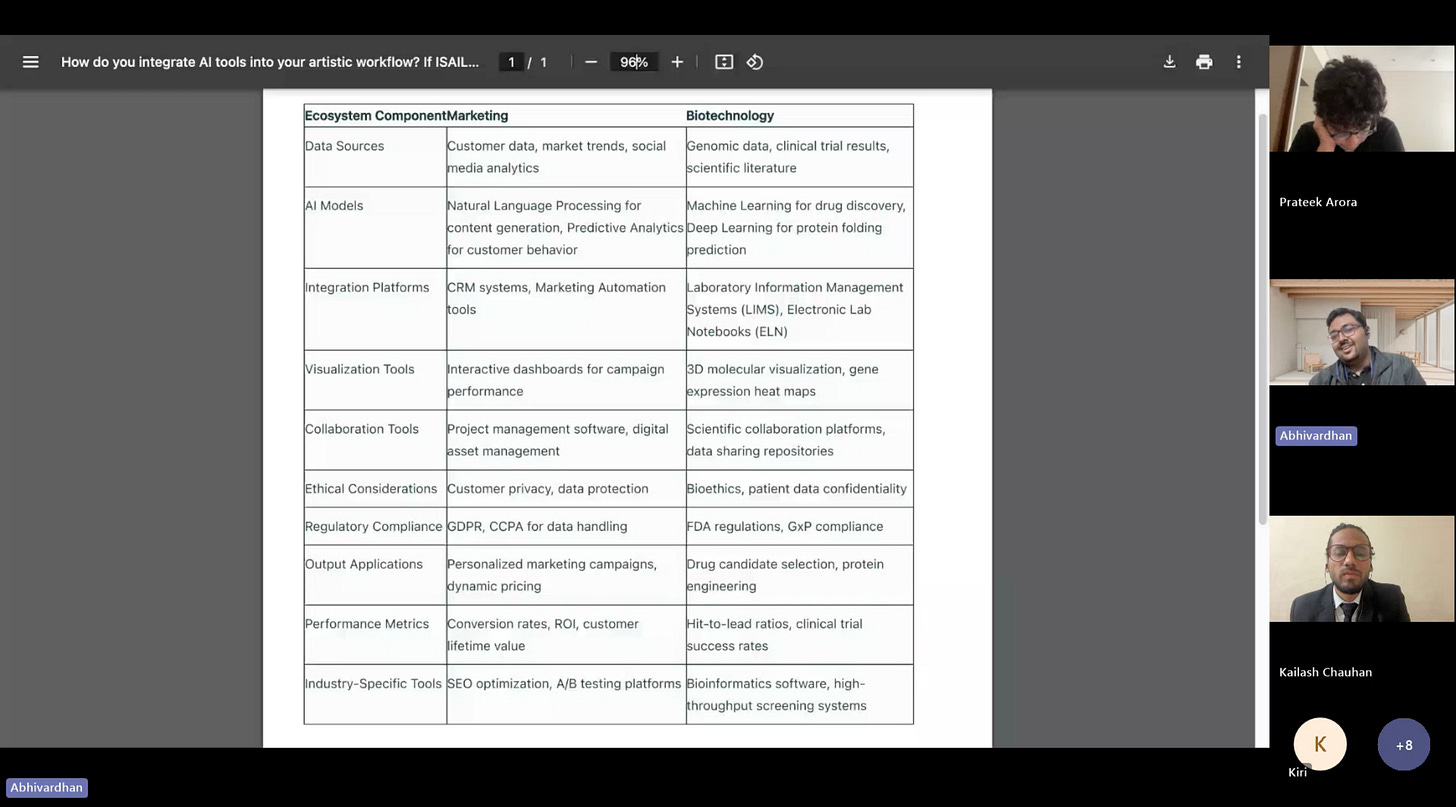Click the Data Sources row label

[x=345, y=146]
